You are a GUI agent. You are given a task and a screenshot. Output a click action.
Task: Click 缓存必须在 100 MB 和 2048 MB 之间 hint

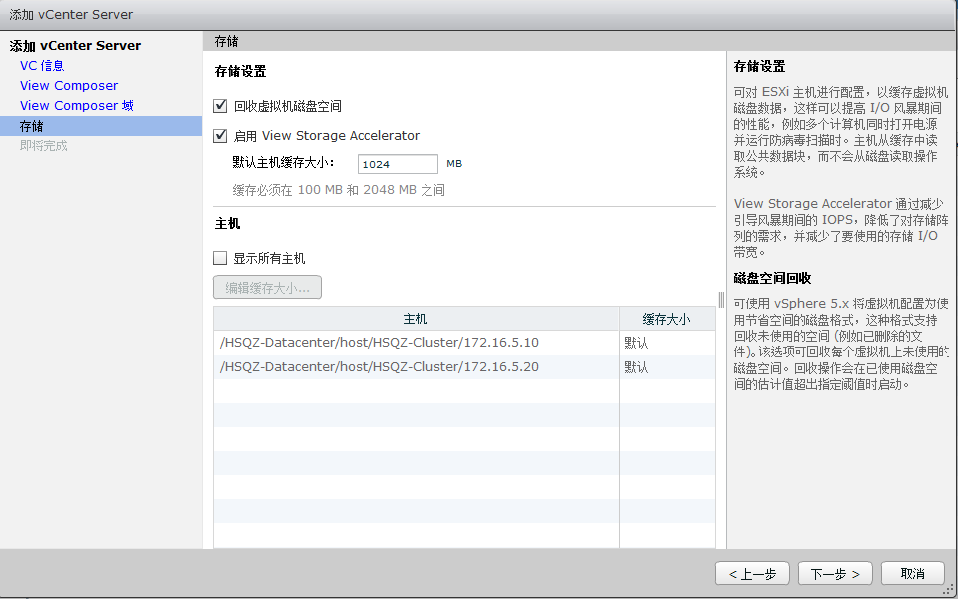click(x=338, y=190)
